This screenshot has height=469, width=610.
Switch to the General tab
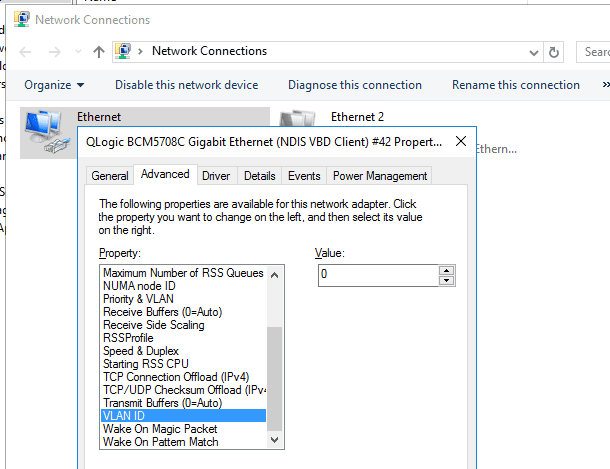click(110, 176)
